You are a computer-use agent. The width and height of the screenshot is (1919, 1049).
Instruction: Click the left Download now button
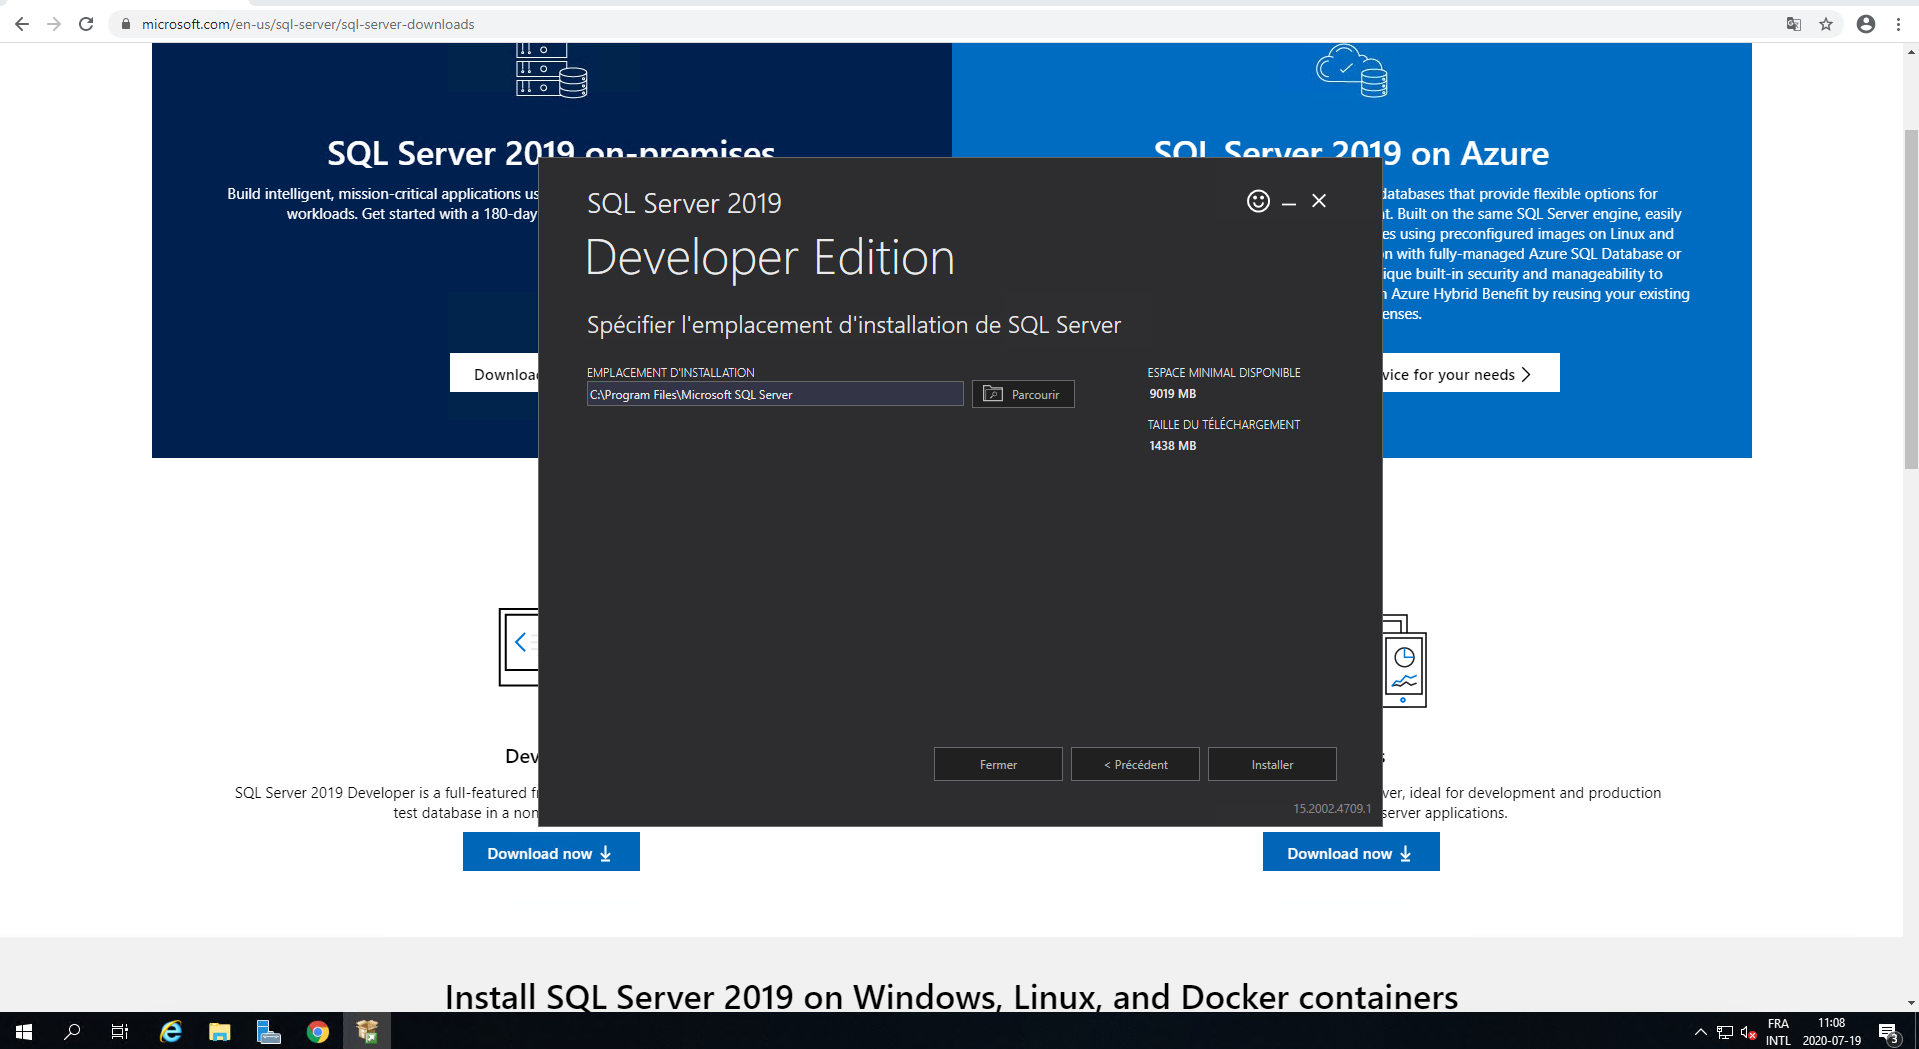click(551, 853)
